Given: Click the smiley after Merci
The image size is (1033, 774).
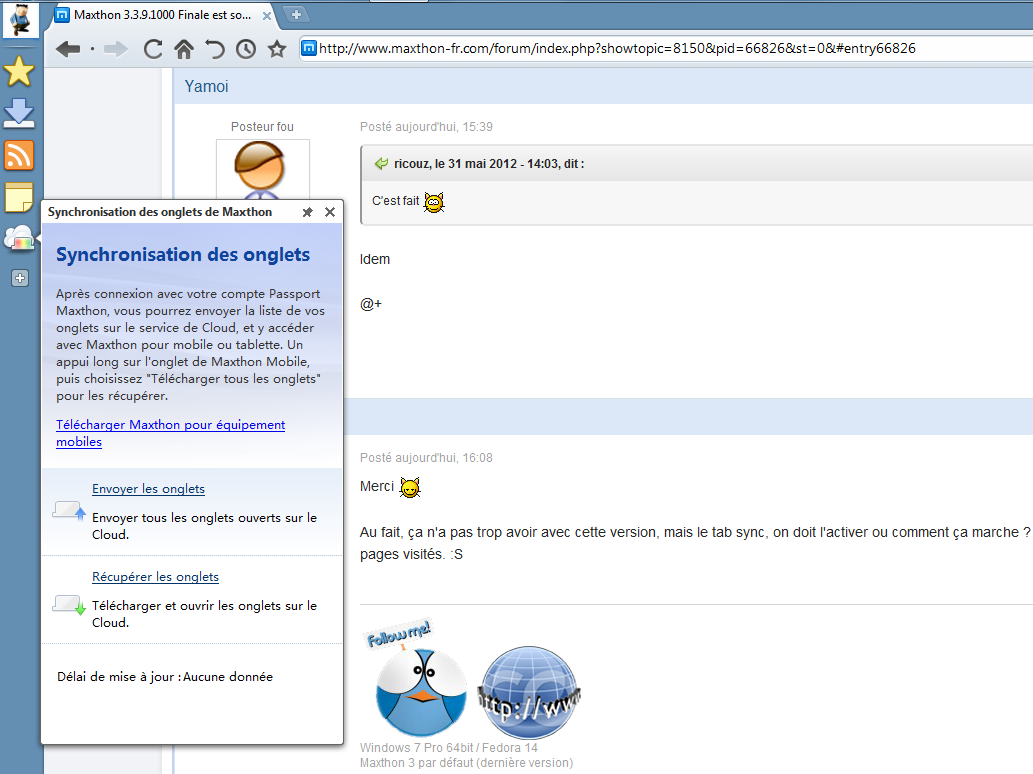Looking at the screenshot, I should point(410,487).
